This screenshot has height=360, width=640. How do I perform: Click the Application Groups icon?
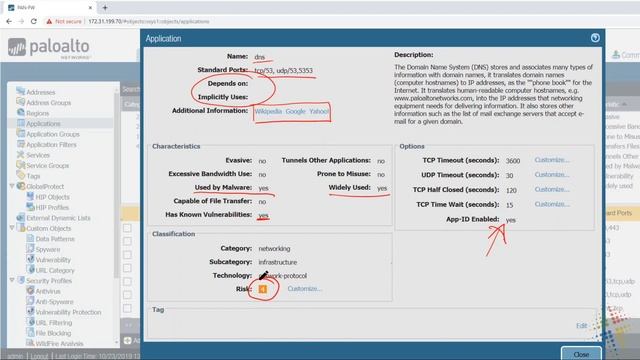[20, 133]
